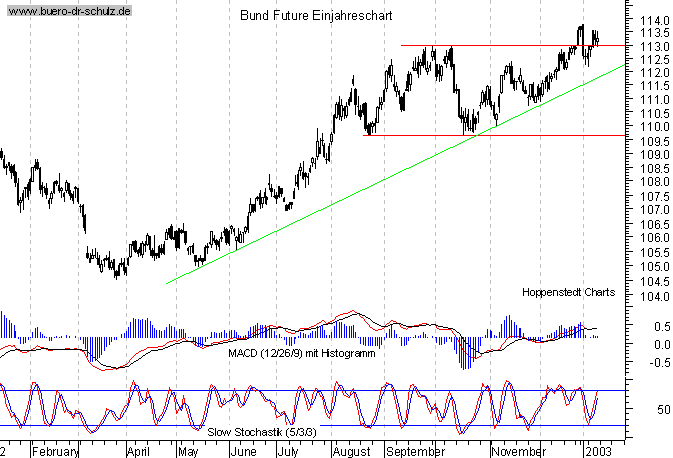Click the 111.0 price axis value
The width and height of the screenshot is (673, 458).
[655, 100]
